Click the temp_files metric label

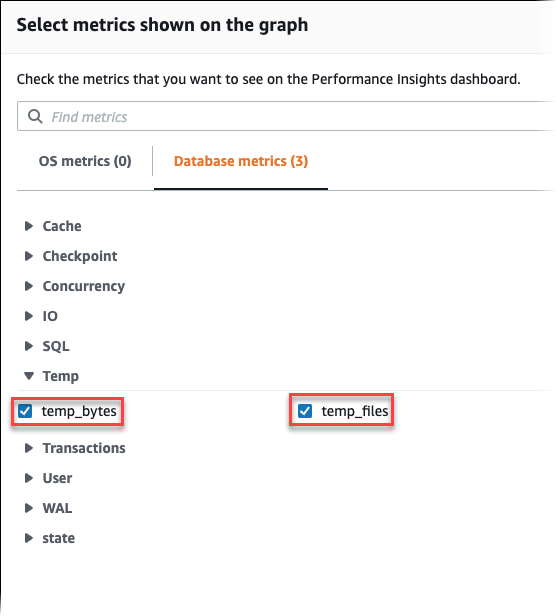point(355,411)
